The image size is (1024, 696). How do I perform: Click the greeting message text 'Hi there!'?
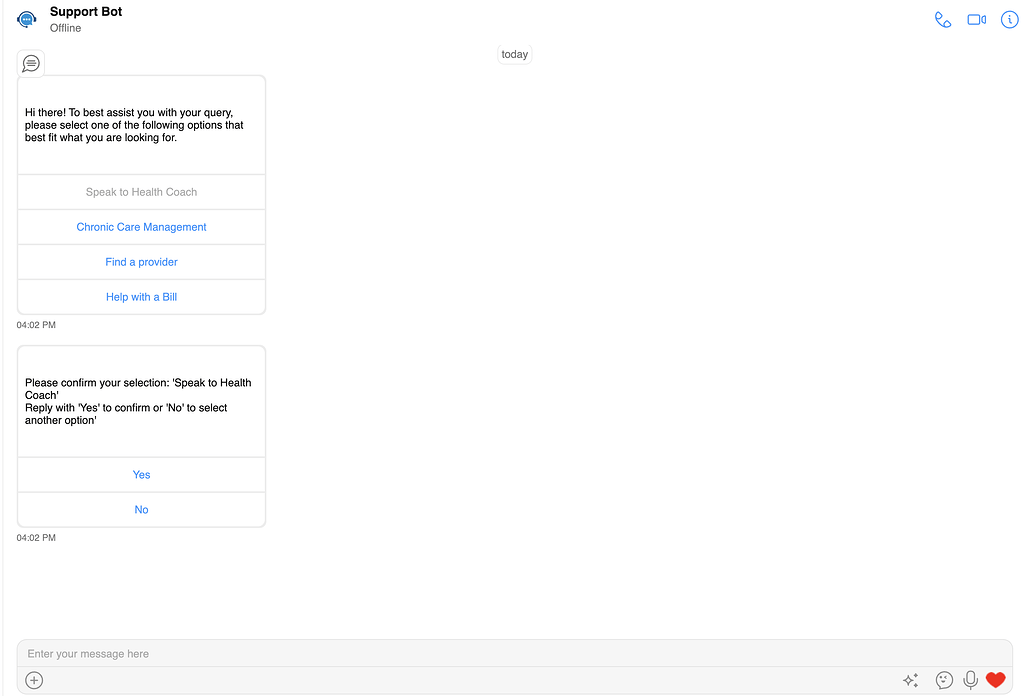134,125
